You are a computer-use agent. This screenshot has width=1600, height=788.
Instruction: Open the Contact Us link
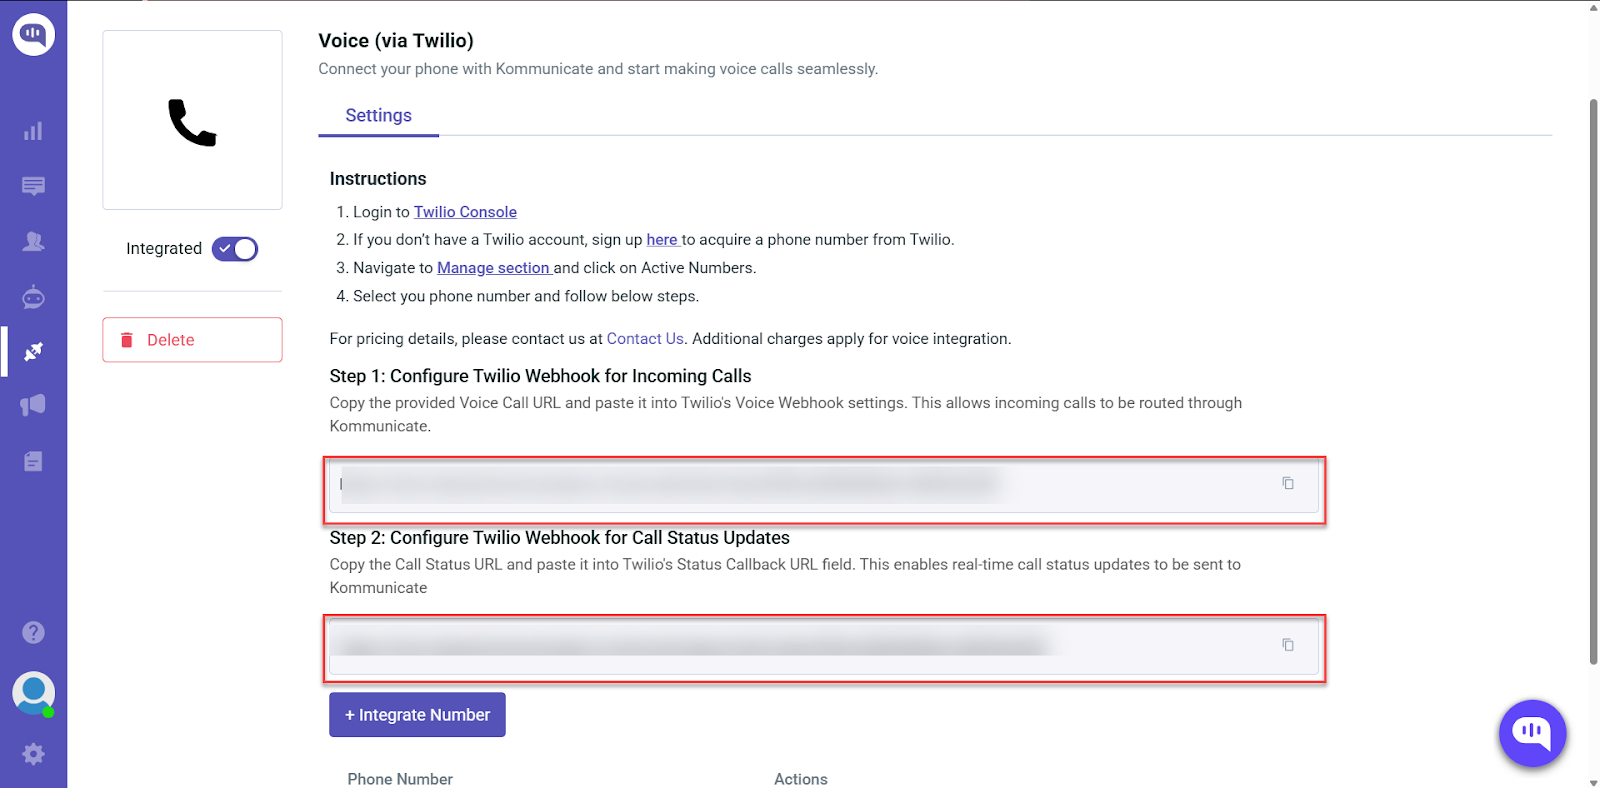coord(645,339)
